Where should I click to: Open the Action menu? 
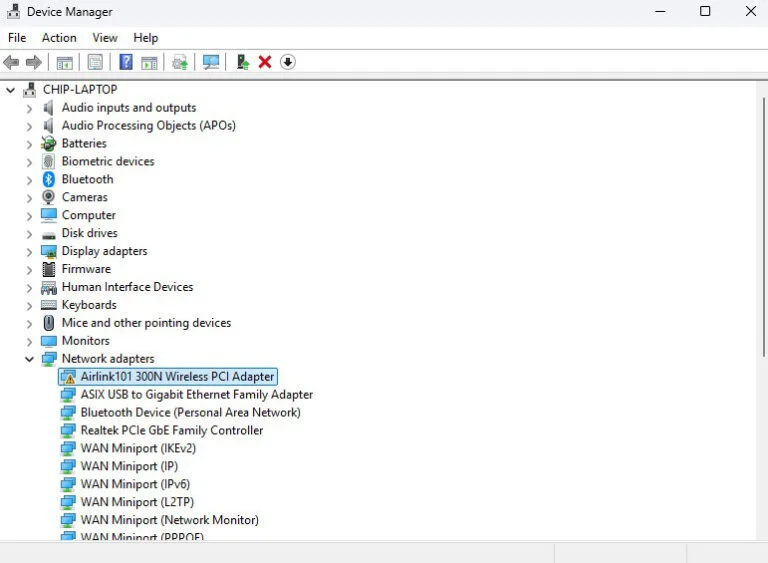(x=59, y=38)
